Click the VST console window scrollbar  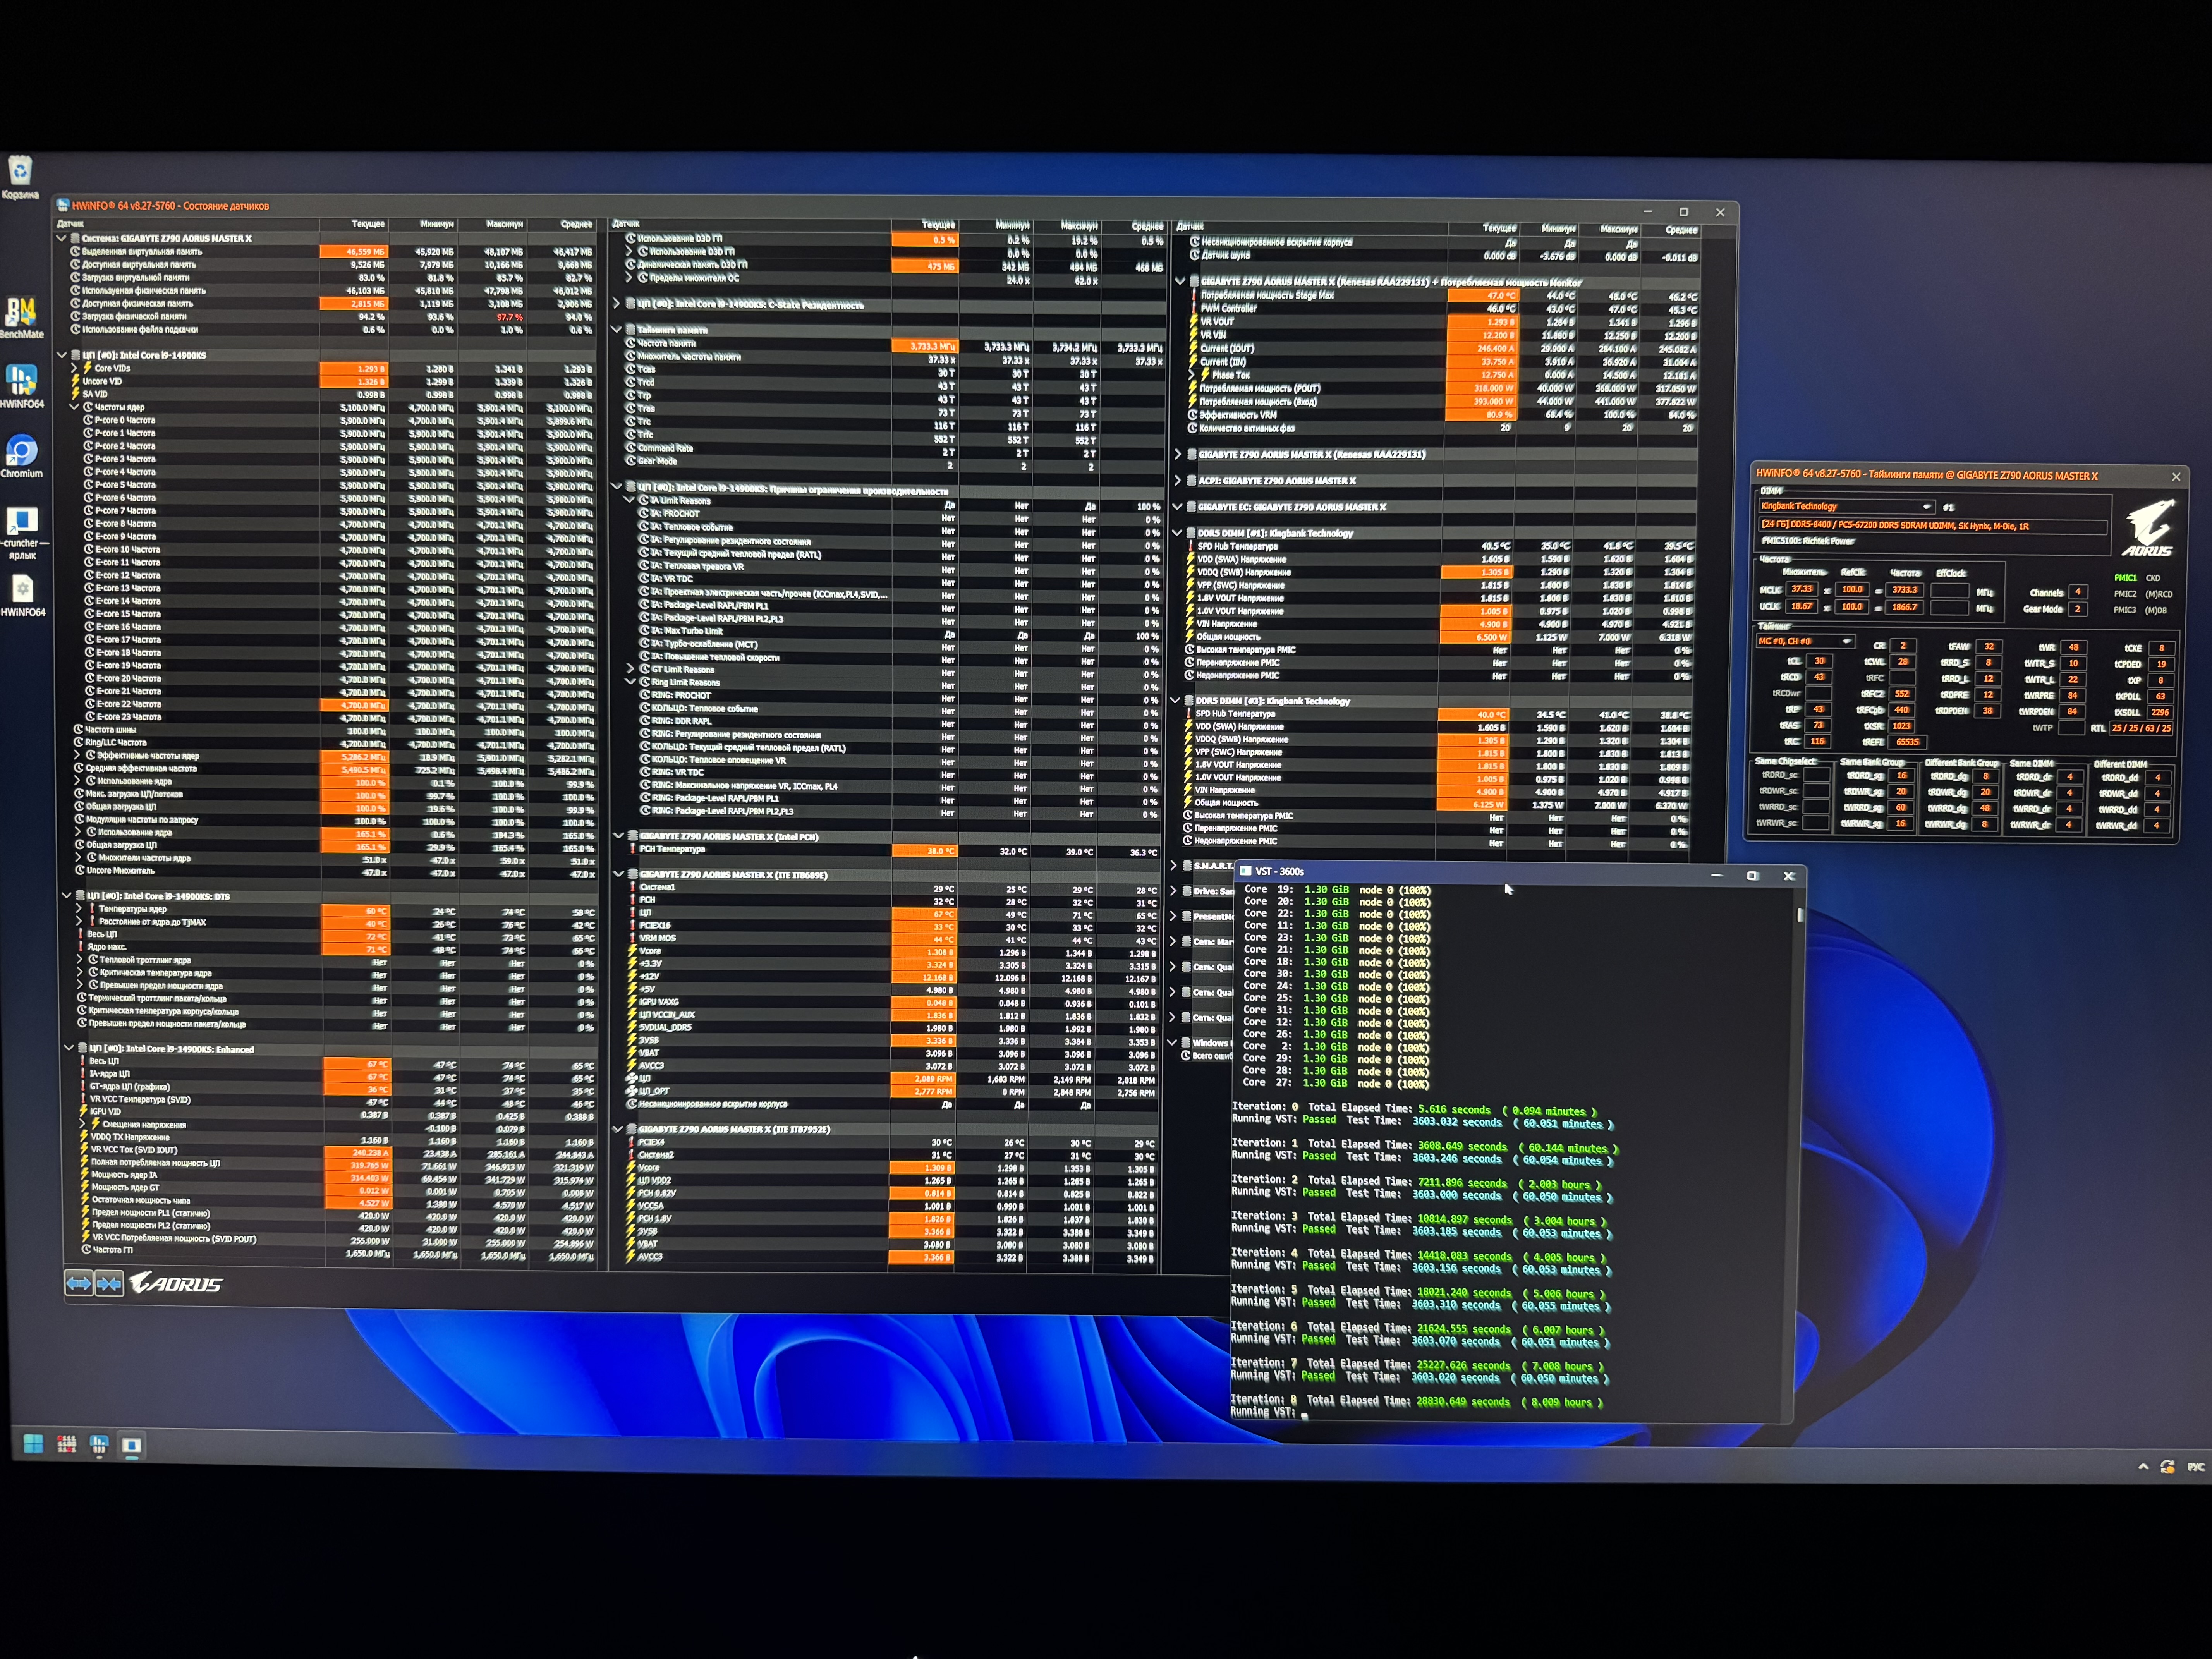point(1800,916)
